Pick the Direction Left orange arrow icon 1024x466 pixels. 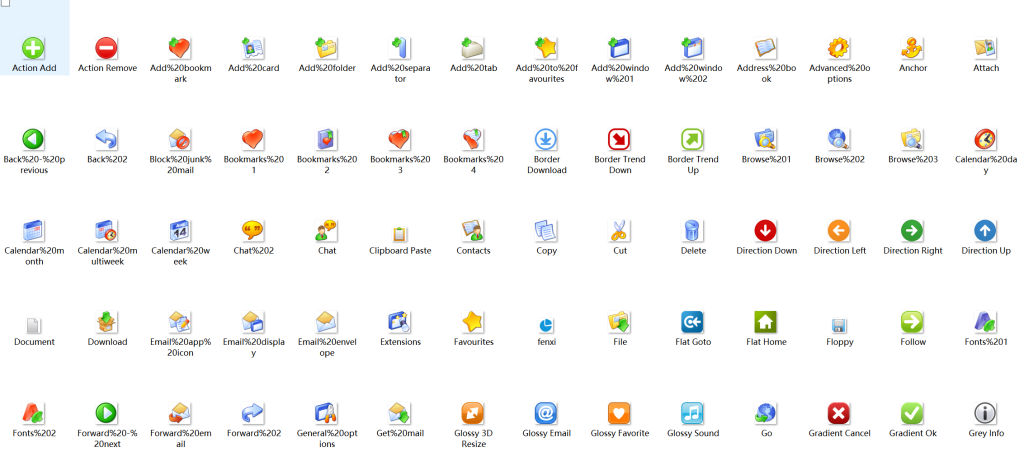[839, 231]
